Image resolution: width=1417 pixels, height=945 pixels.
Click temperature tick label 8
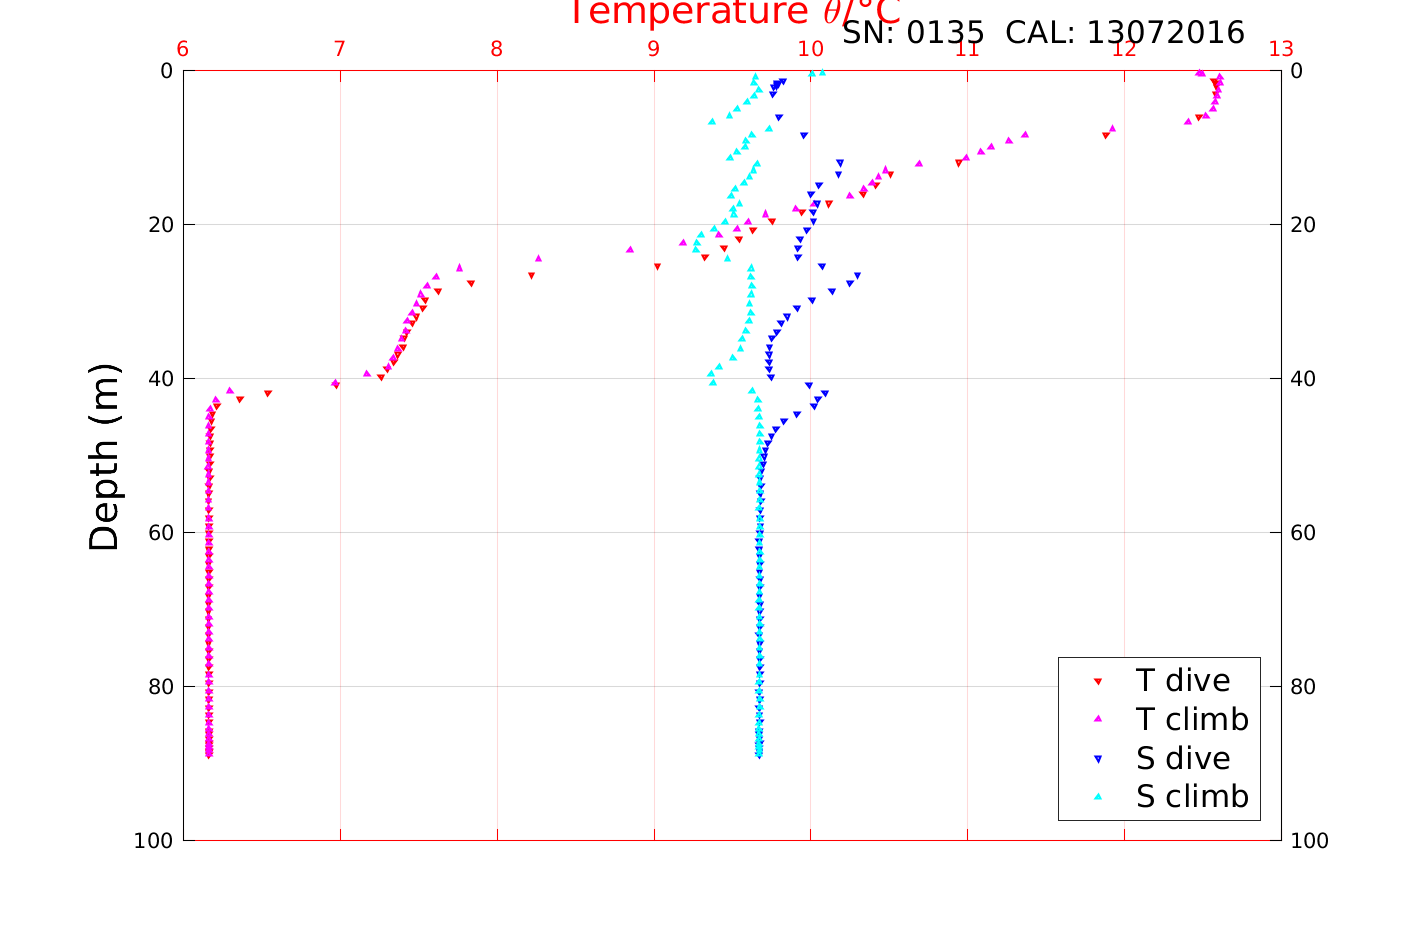coord(497,49)
